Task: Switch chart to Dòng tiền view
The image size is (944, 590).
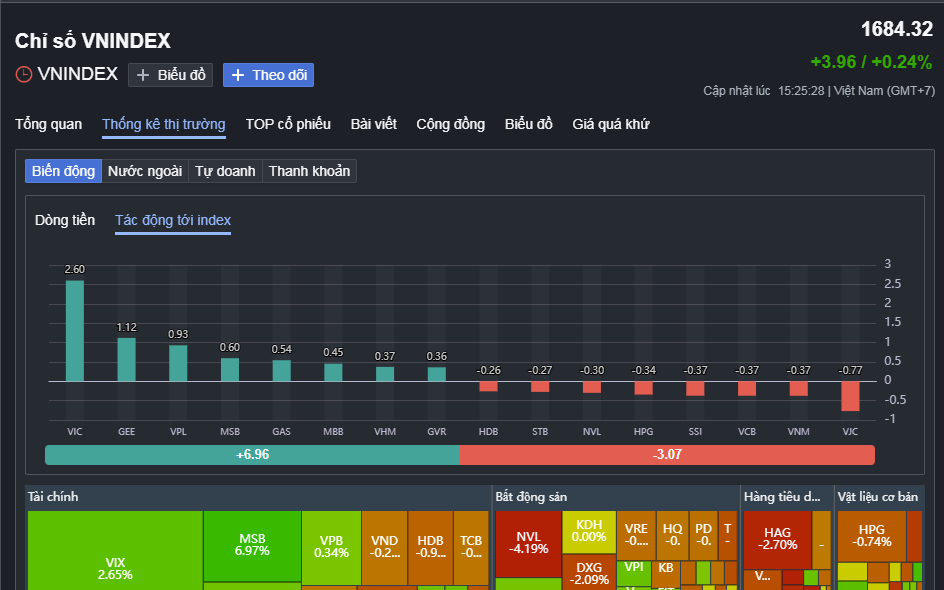Action: 65,220
